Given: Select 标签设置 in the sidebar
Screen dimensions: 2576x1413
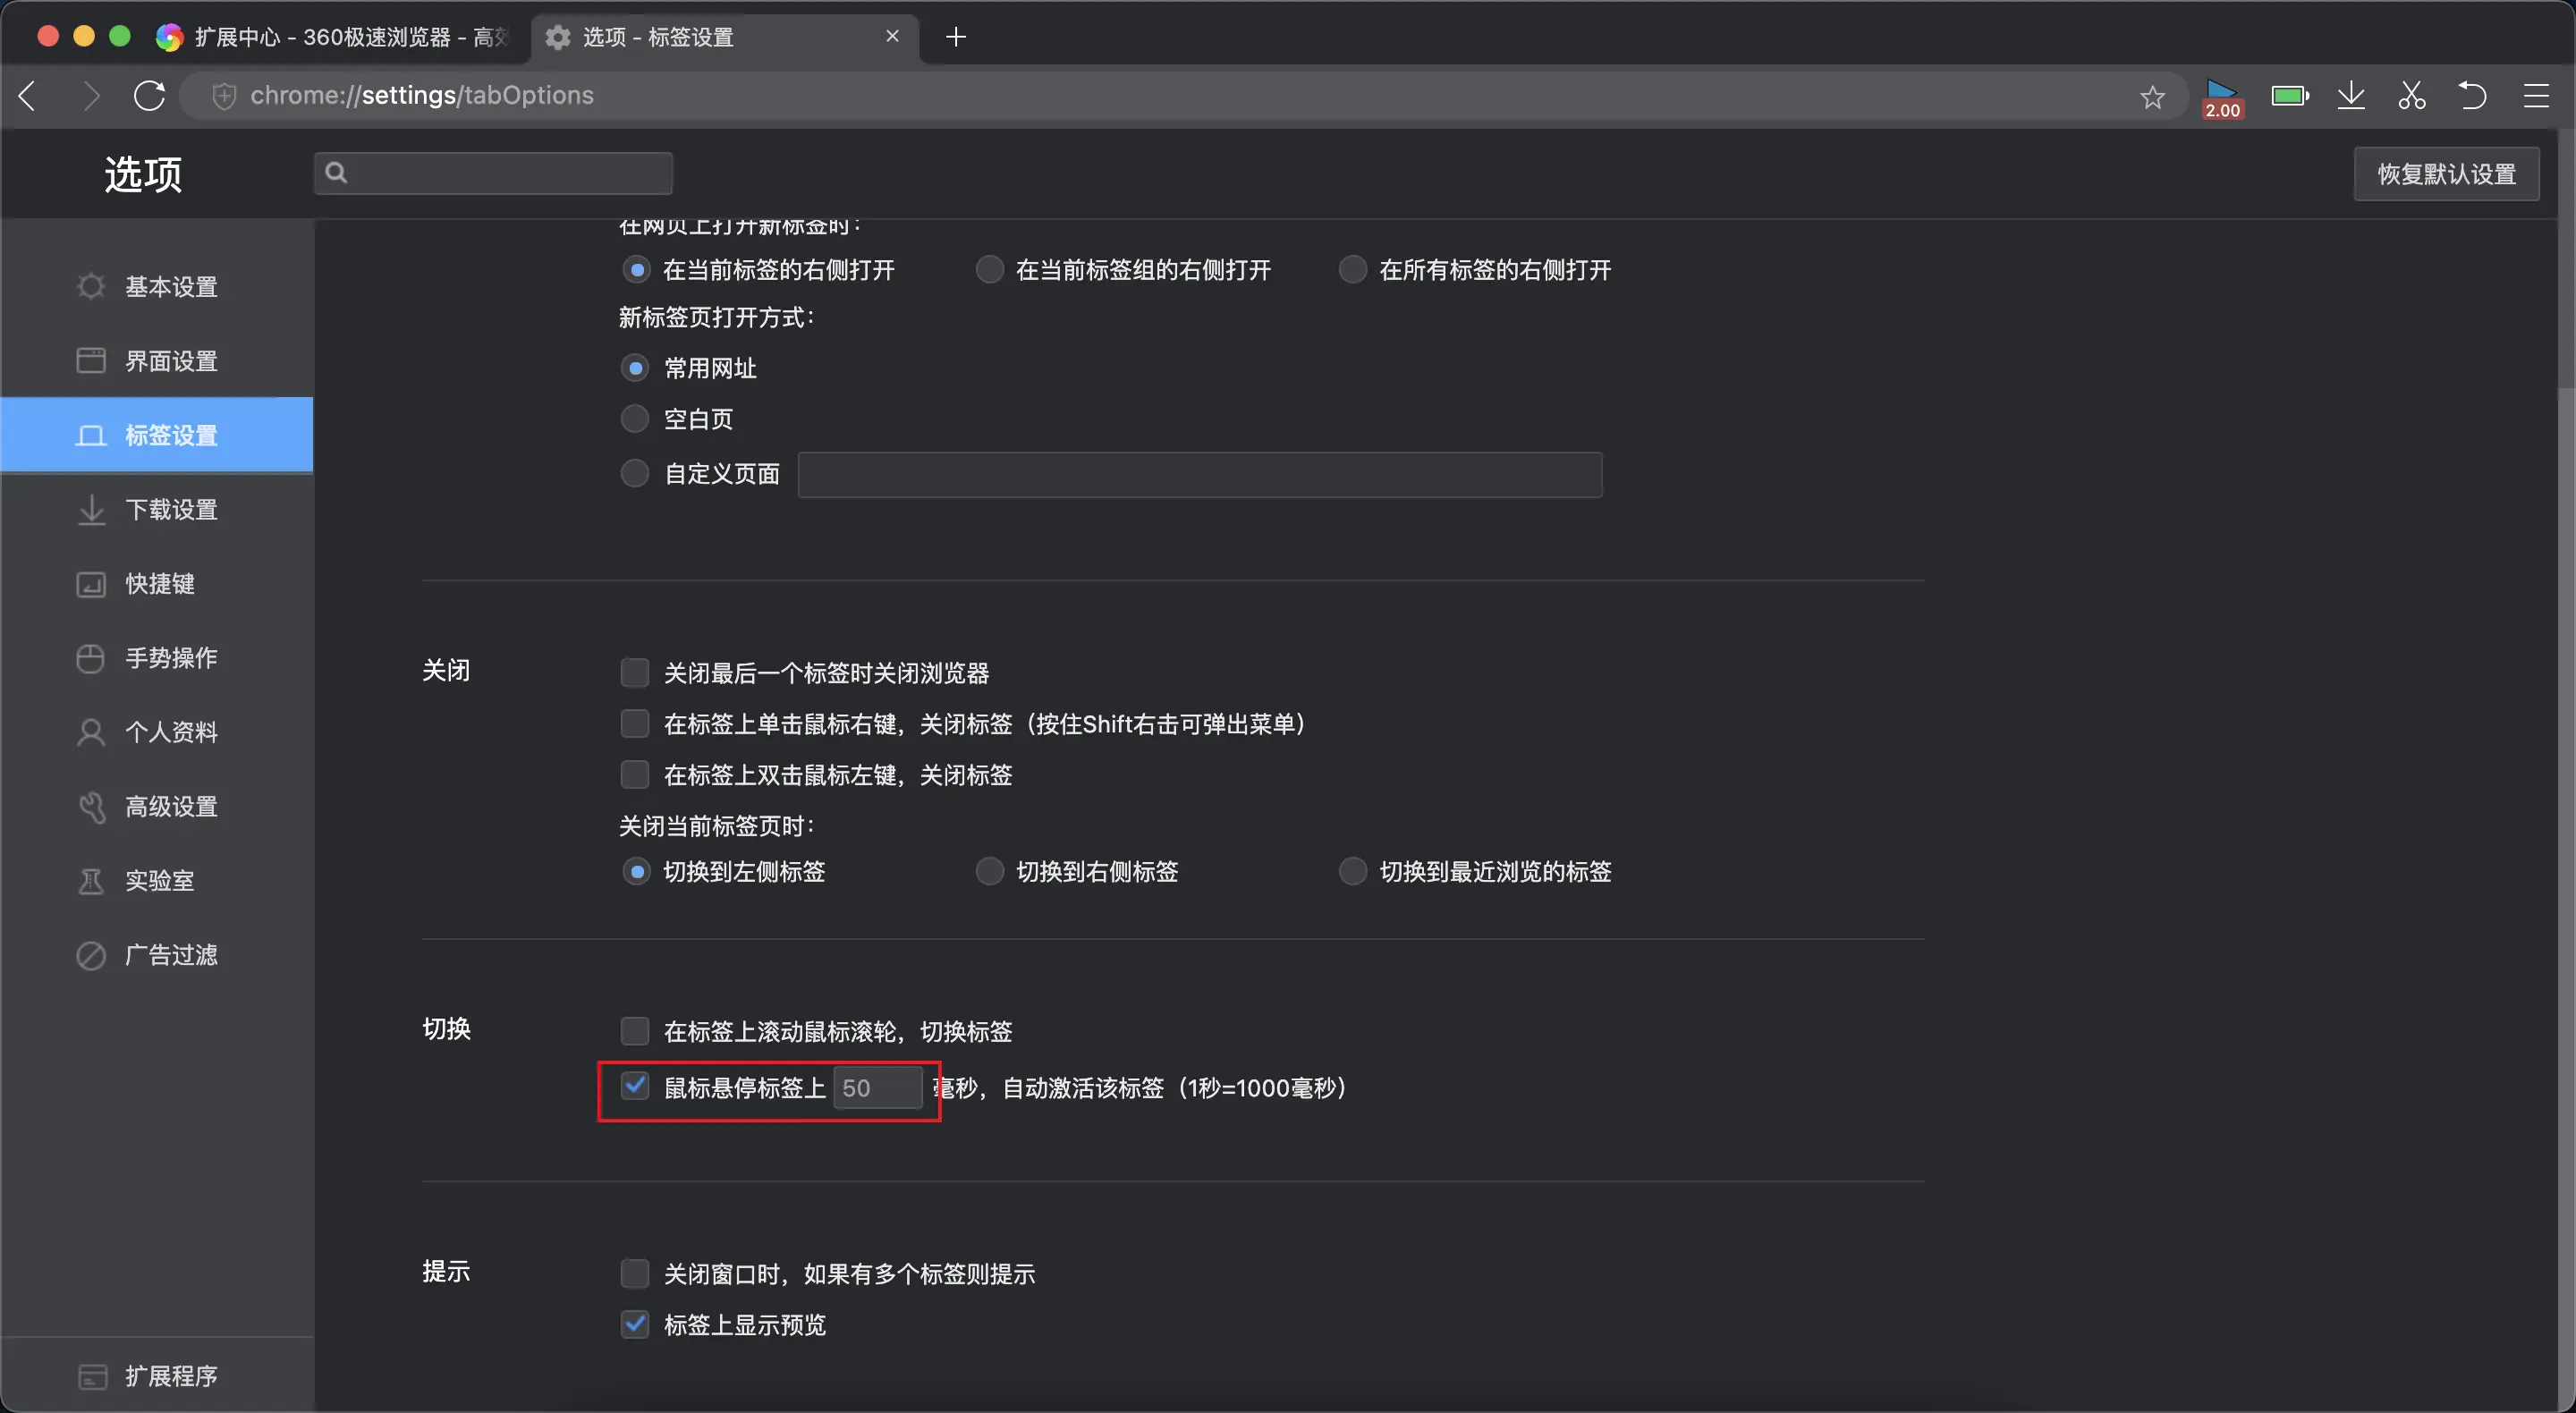Looking at the screenshot, I should pos(157,435).
